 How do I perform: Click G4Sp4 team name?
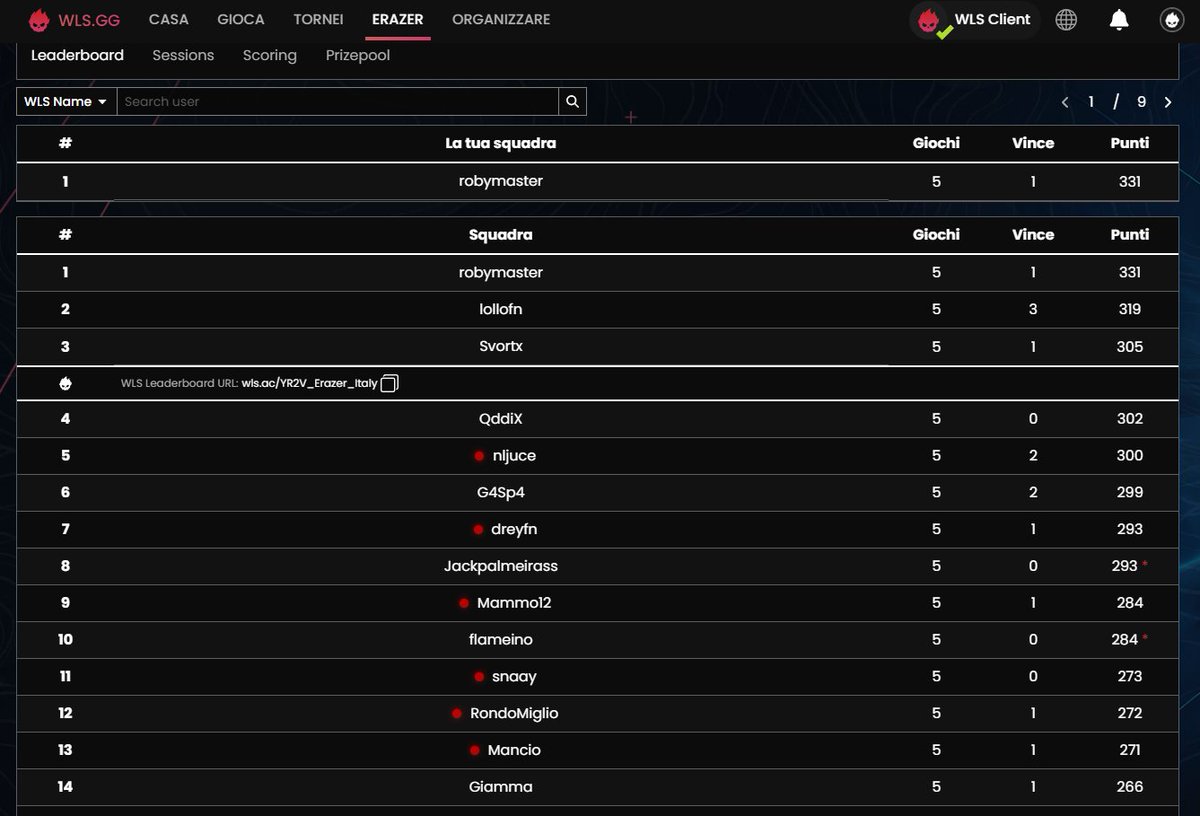click(501, 492)
